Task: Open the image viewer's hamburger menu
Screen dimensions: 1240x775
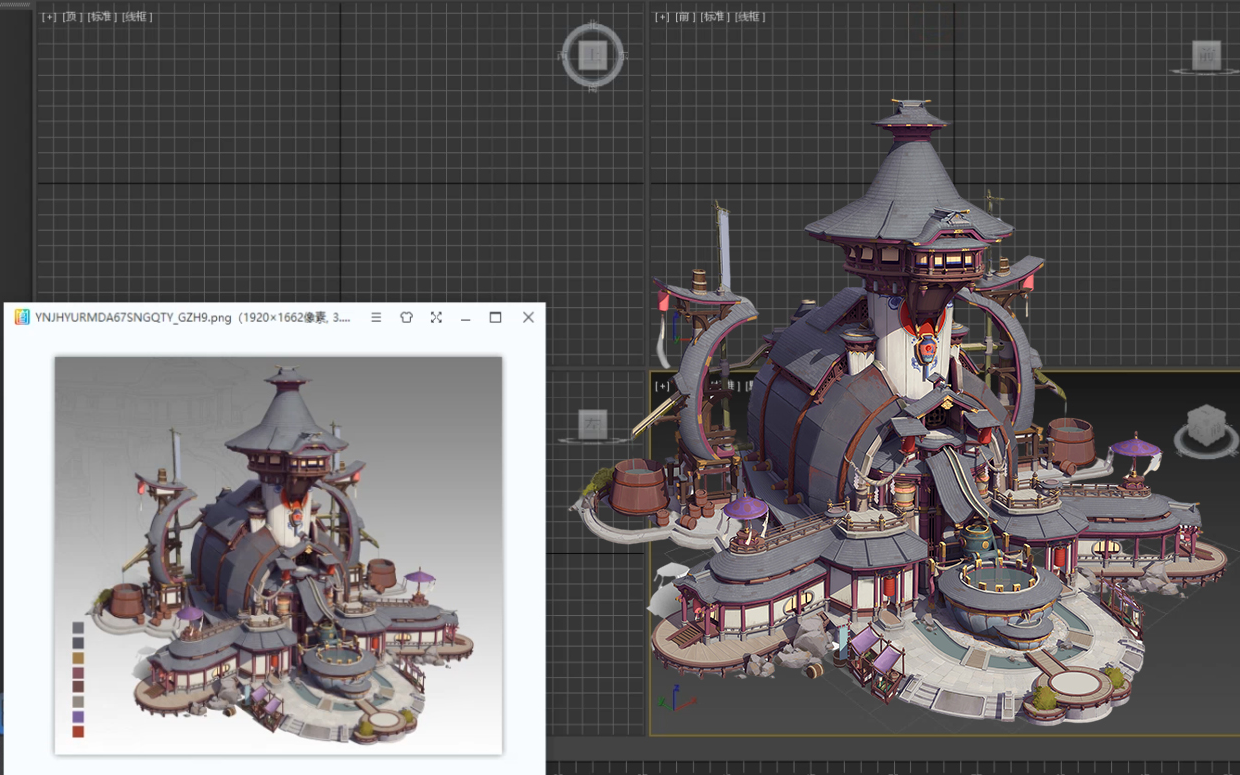Action: click(376, 317)
